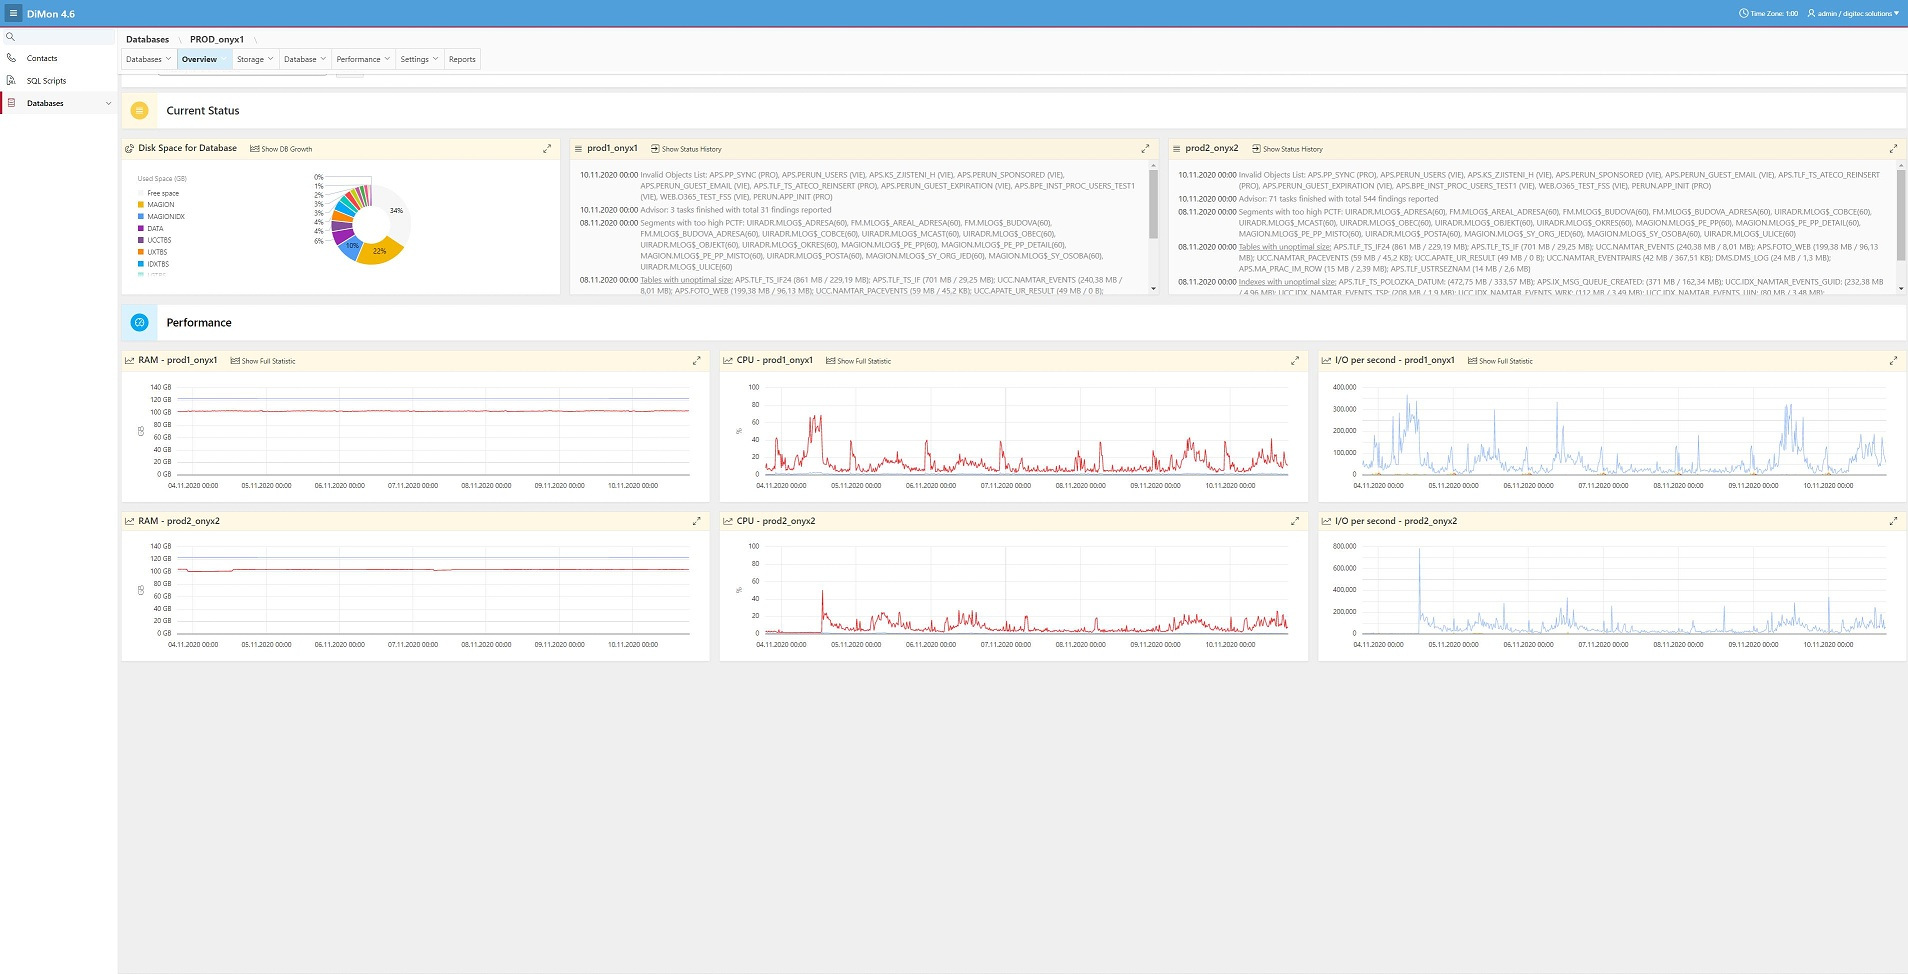This screenshot has width=1908, height=974.
Task: Open the Performance dropdown menu
Action: tap(362, 59)
